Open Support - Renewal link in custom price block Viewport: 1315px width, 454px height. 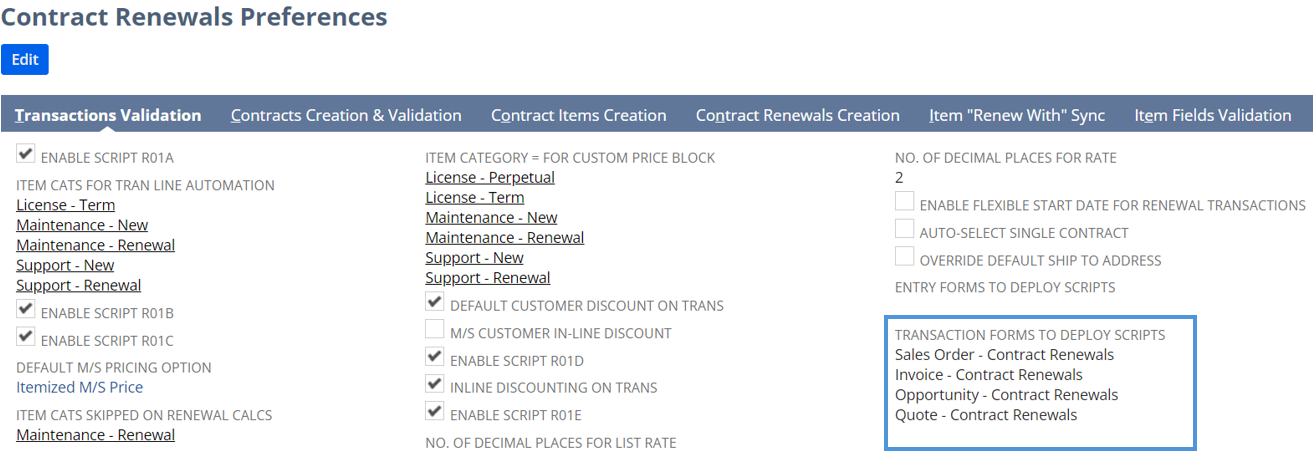point(487,277)
